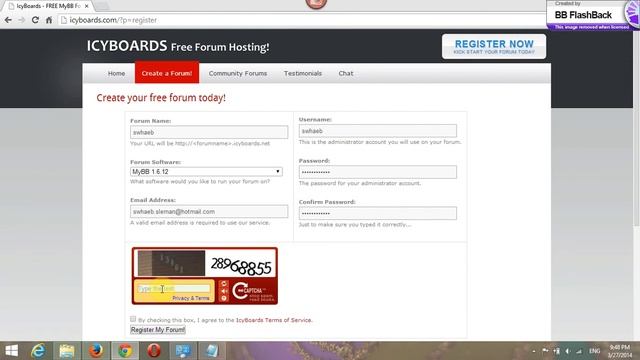Click the Password input field

pos(378,172)
